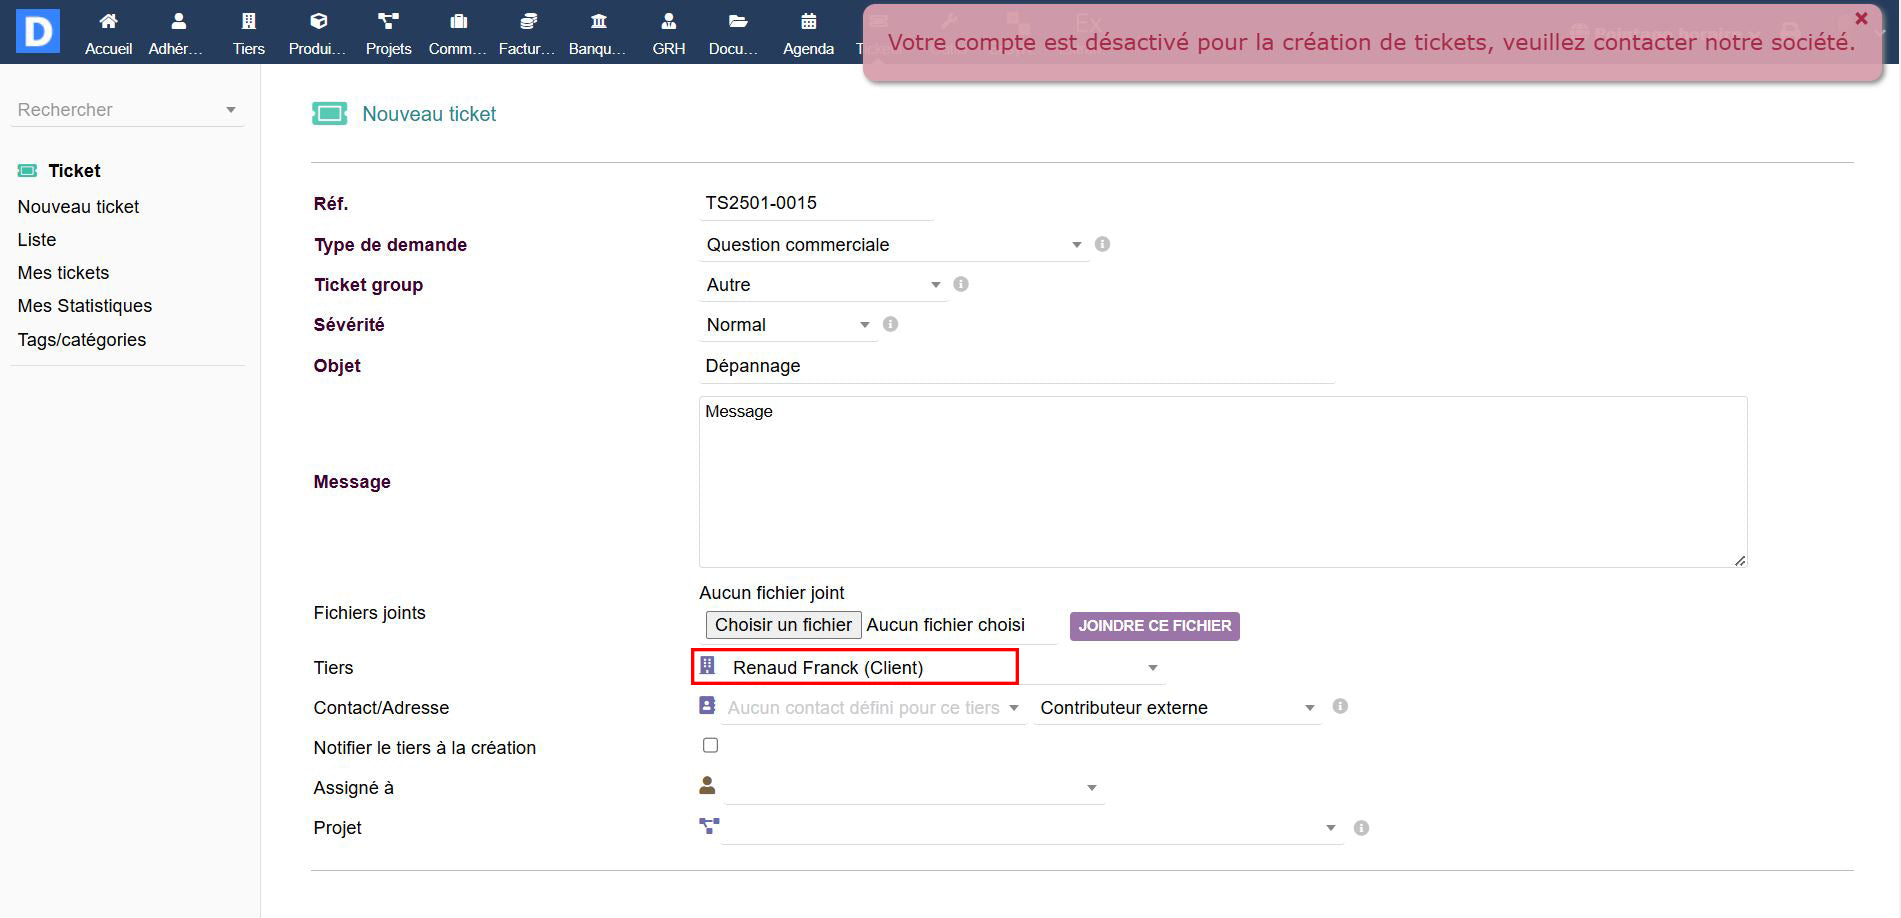Click the Joindre ce fichier button
The height and width of the screenshot is (918, 1901).
click(x=1154, y=626)
